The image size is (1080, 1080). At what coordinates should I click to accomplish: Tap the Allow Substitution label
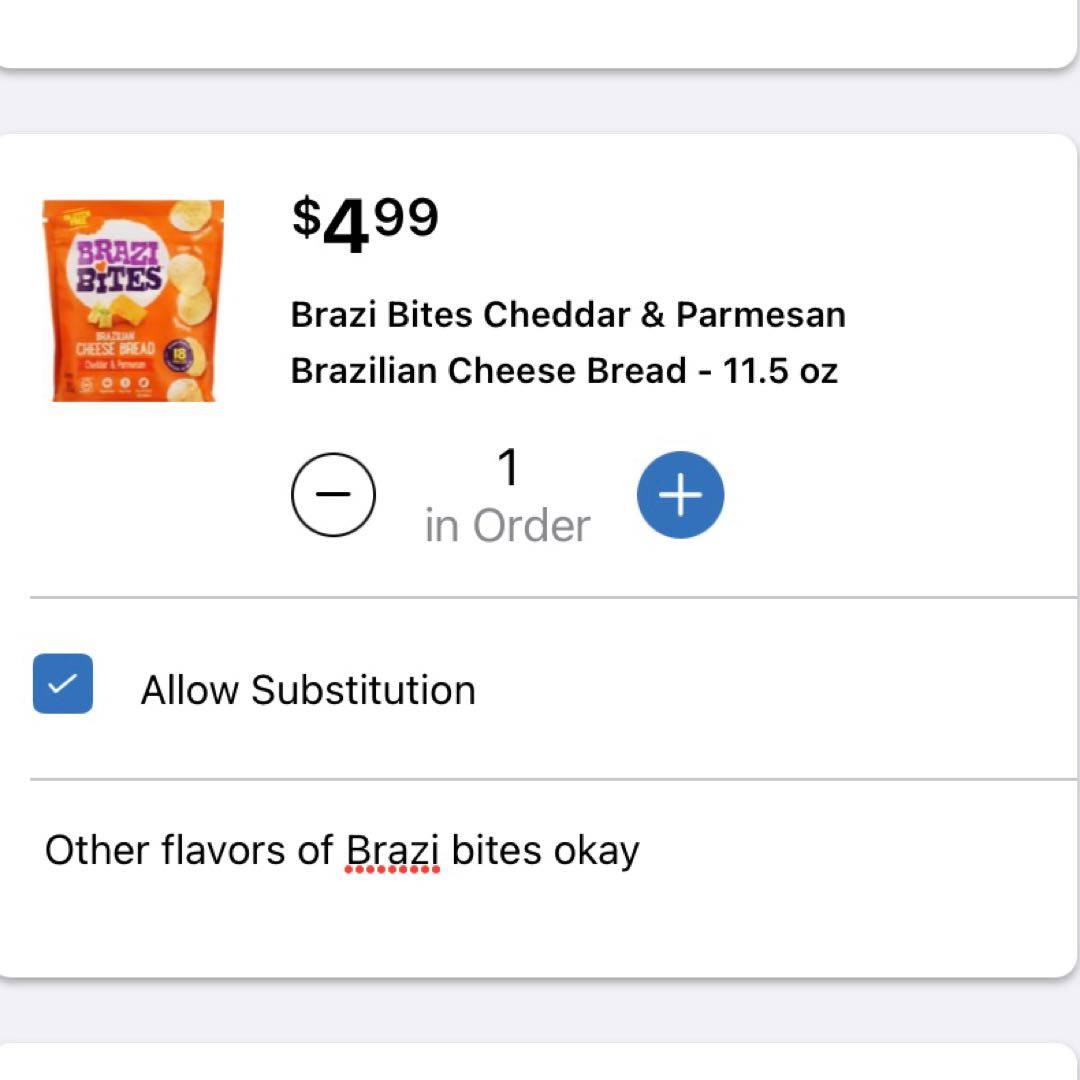pos(308,690)
